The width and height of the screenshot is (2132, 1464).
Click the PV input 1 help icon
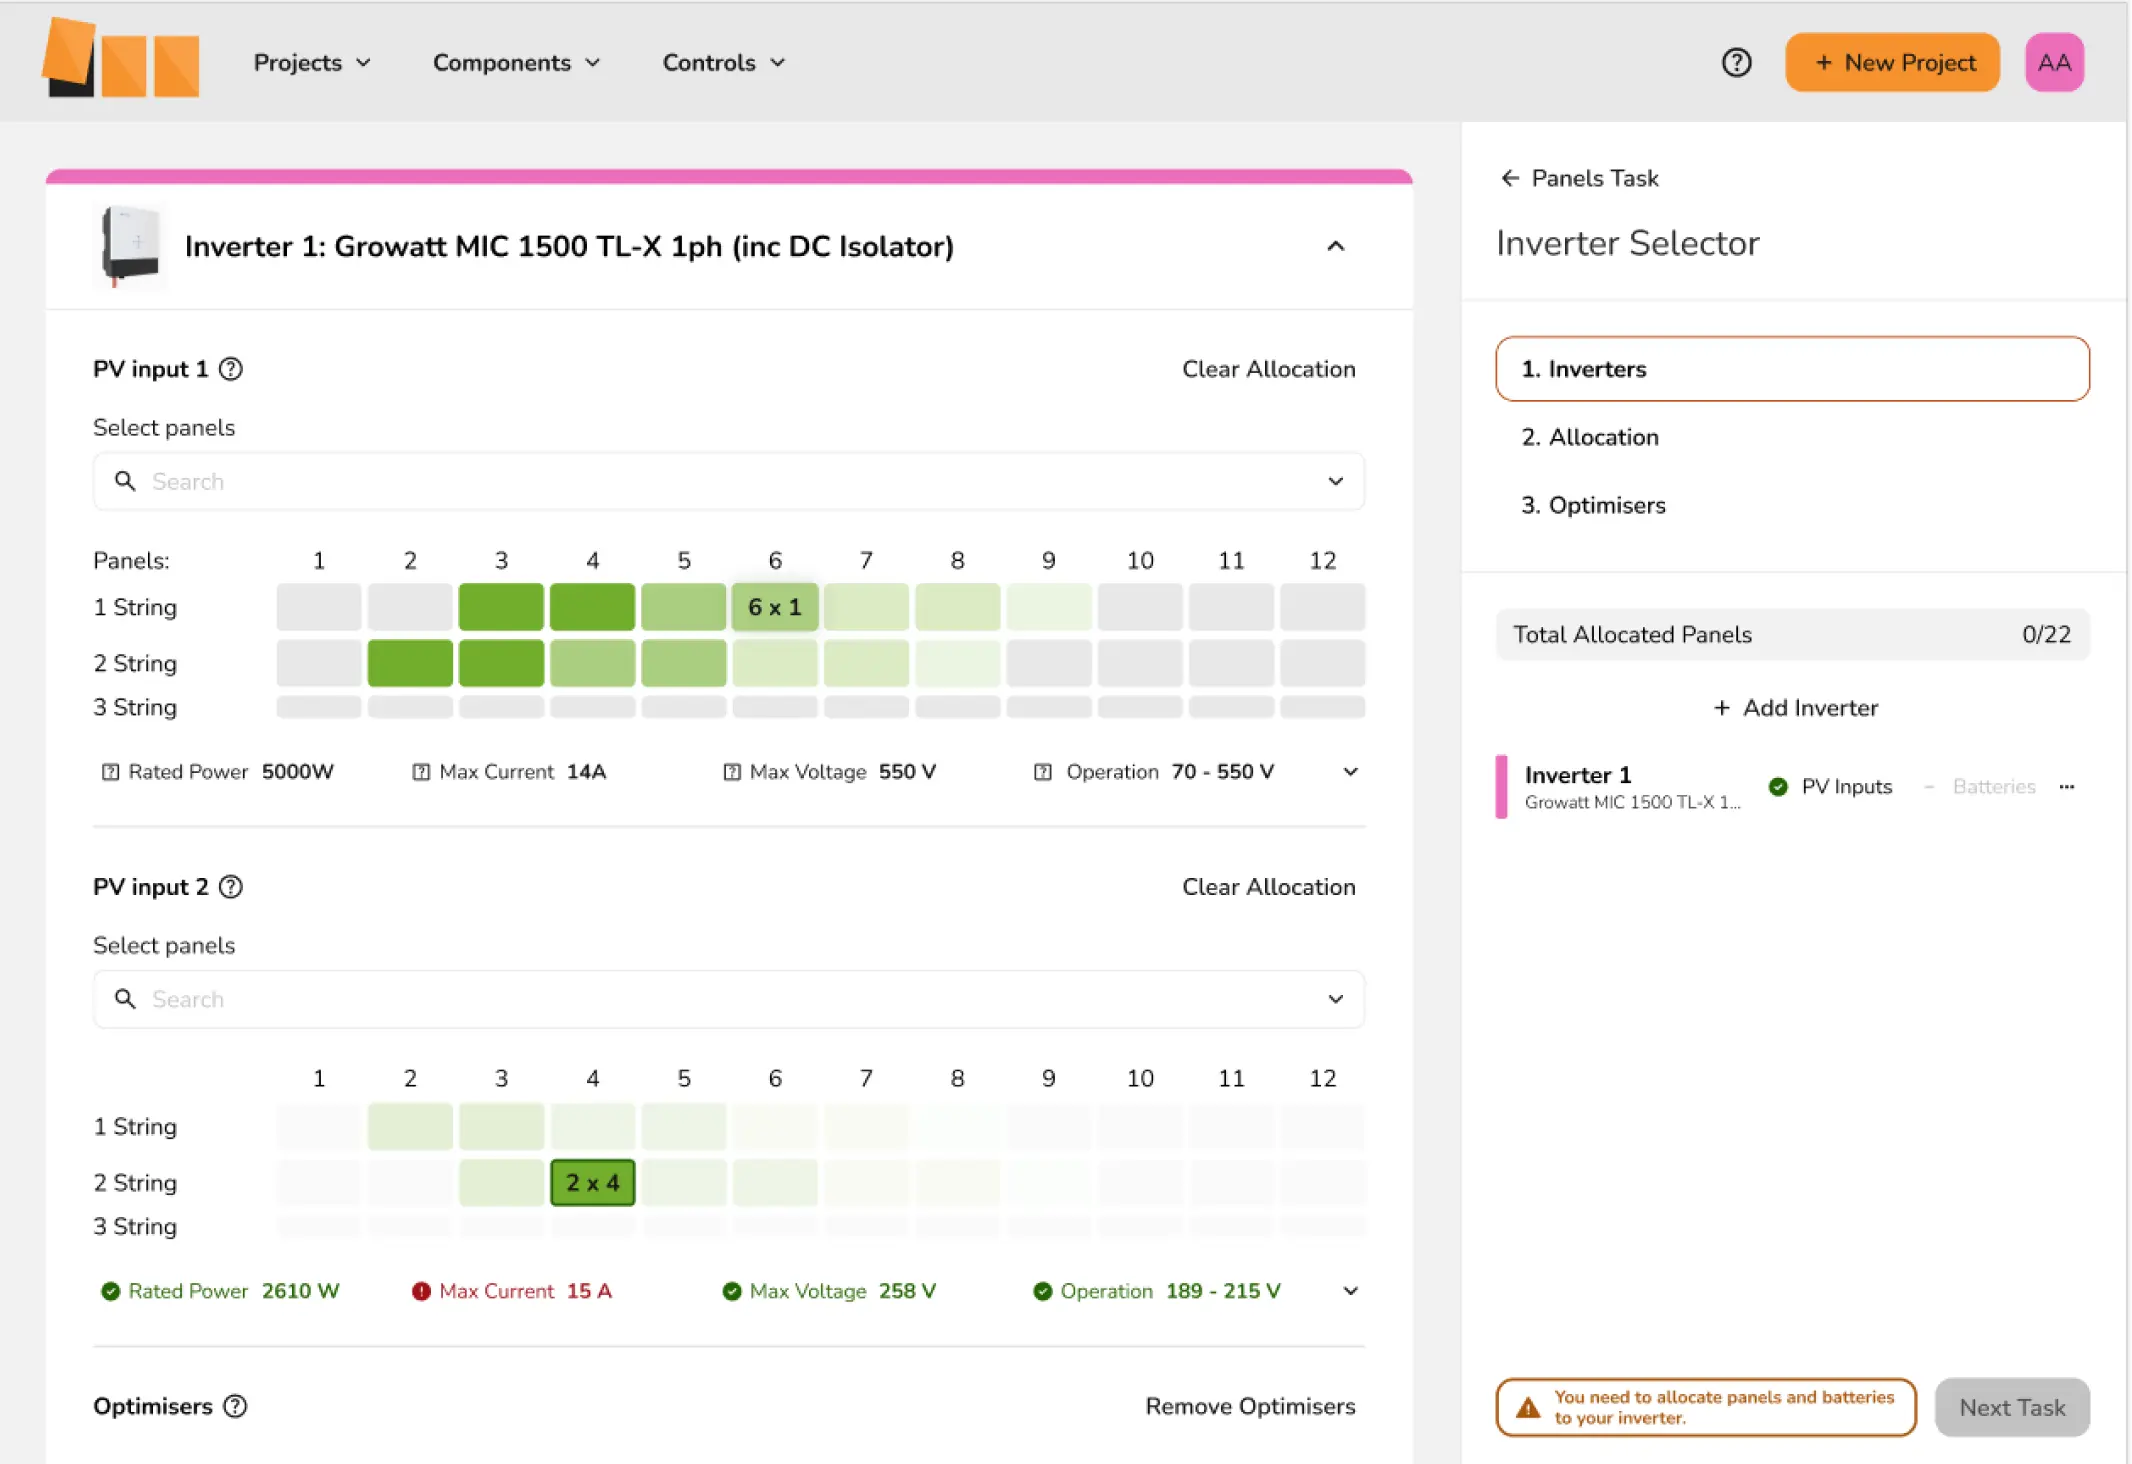click(231, 369)
